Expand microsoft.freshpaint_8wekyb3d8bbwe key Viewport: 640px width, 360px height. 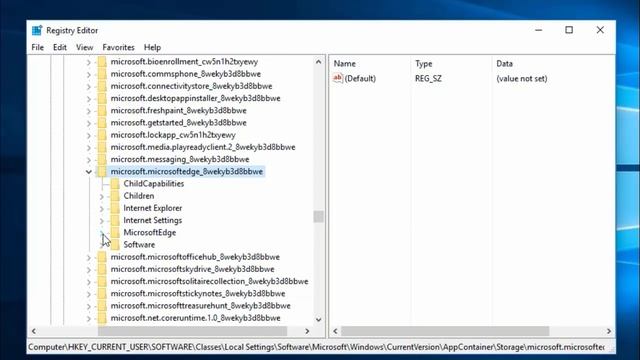(89, 111)
